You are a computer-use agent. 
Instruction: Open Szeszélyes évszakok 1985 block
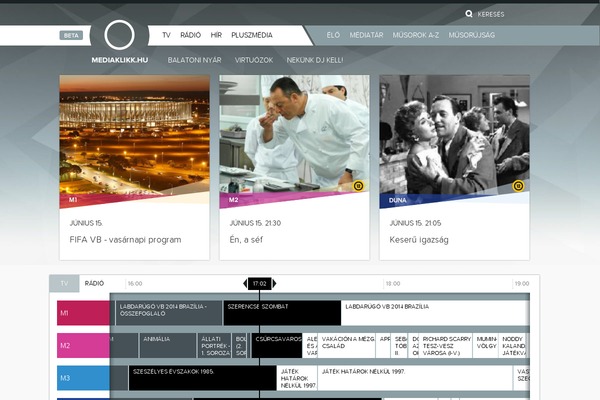(203, 378)
